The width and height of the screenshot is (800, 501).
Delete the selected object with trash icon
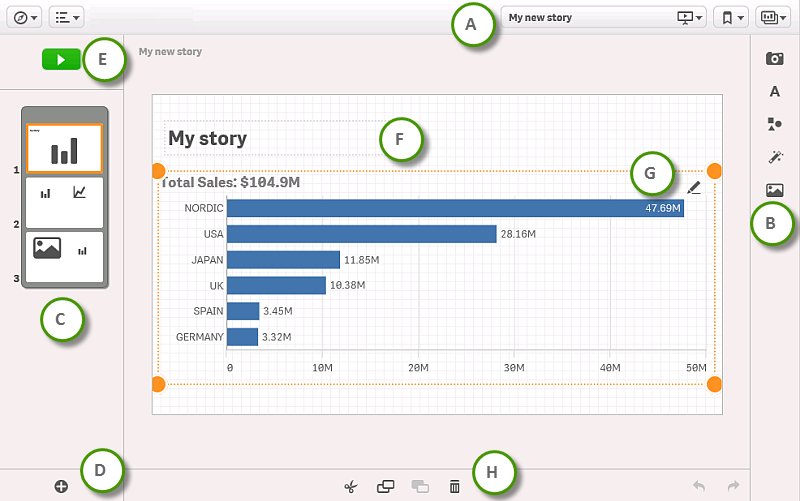455,486
